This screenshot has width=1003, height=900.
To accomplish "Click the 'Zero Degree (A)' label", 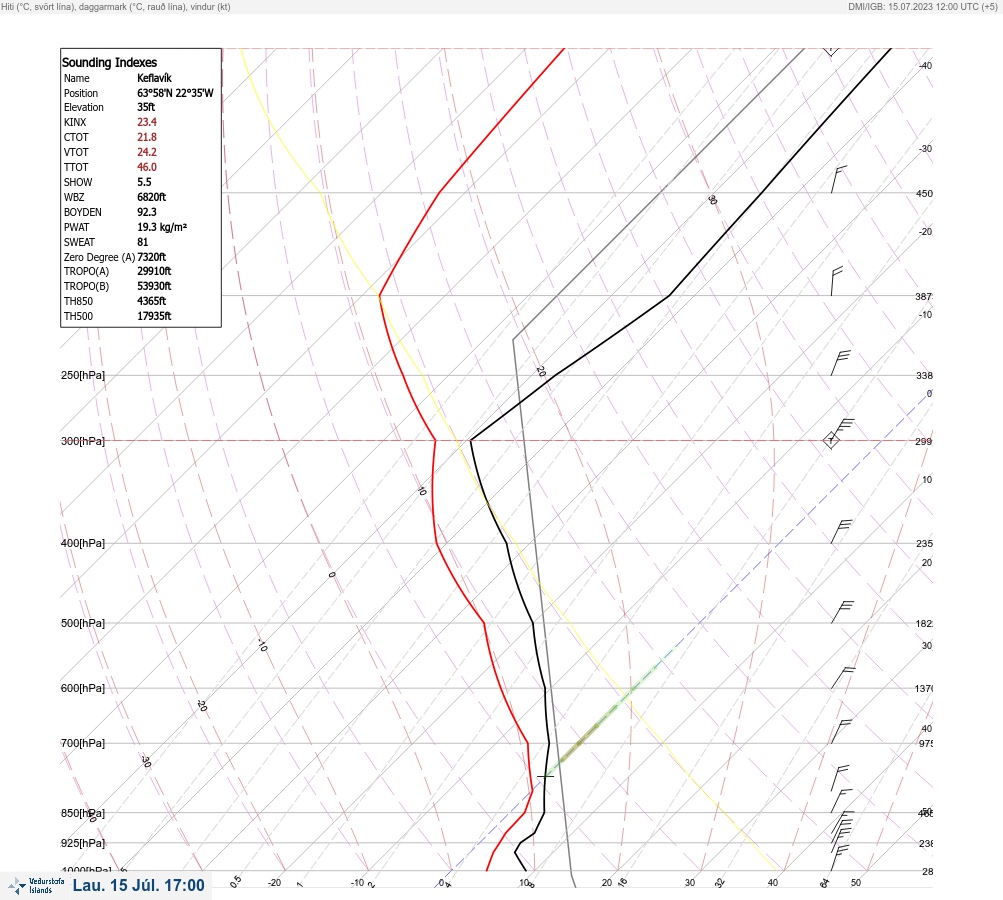I will [x=99, y=257].
